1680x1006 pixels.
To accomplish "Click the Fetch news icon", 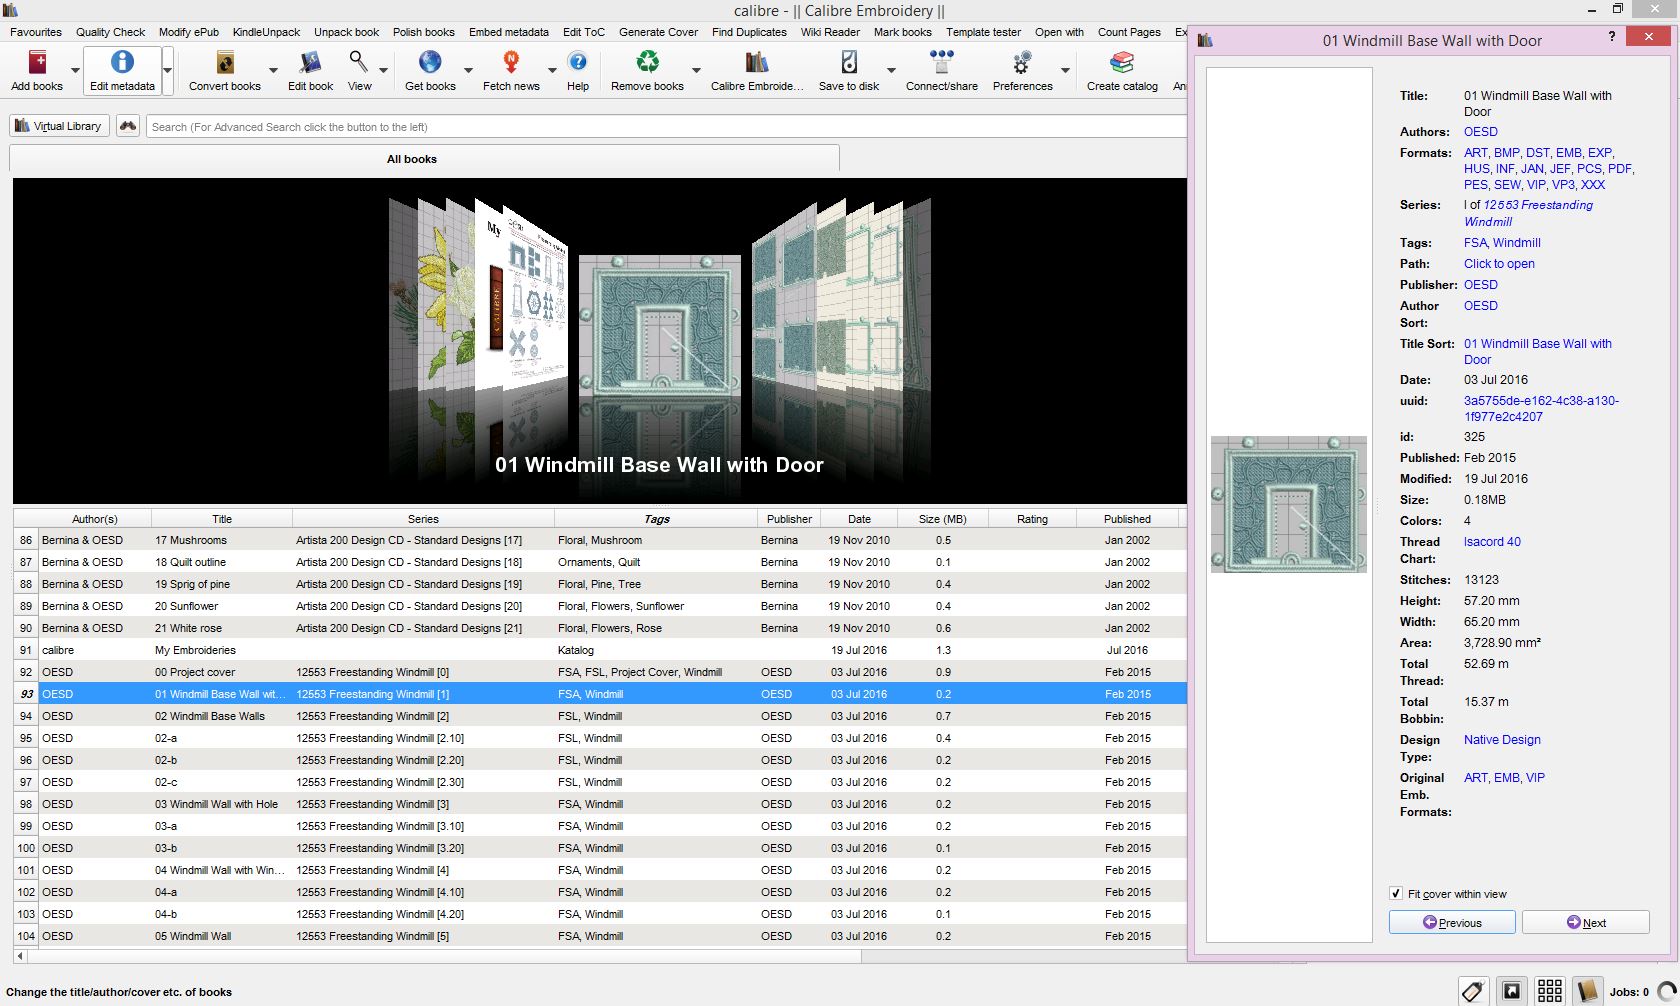I will 511,64.
